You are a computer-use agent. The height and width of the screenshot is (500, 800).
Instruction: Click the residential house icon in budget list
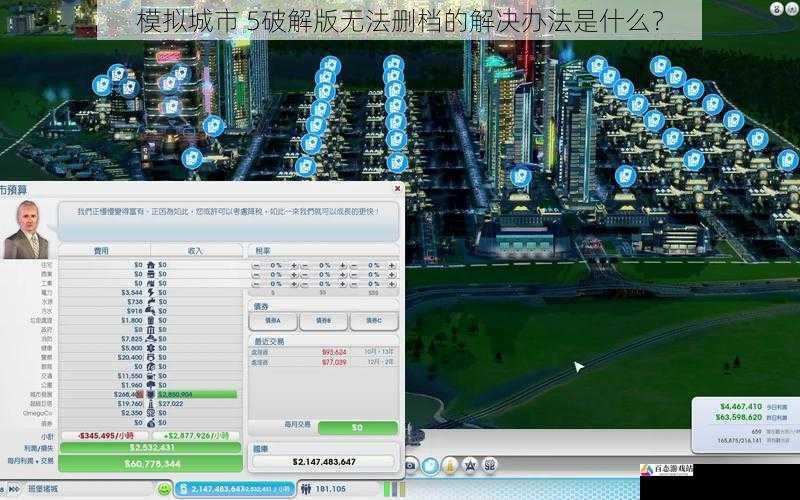click(x=151, y=265)
